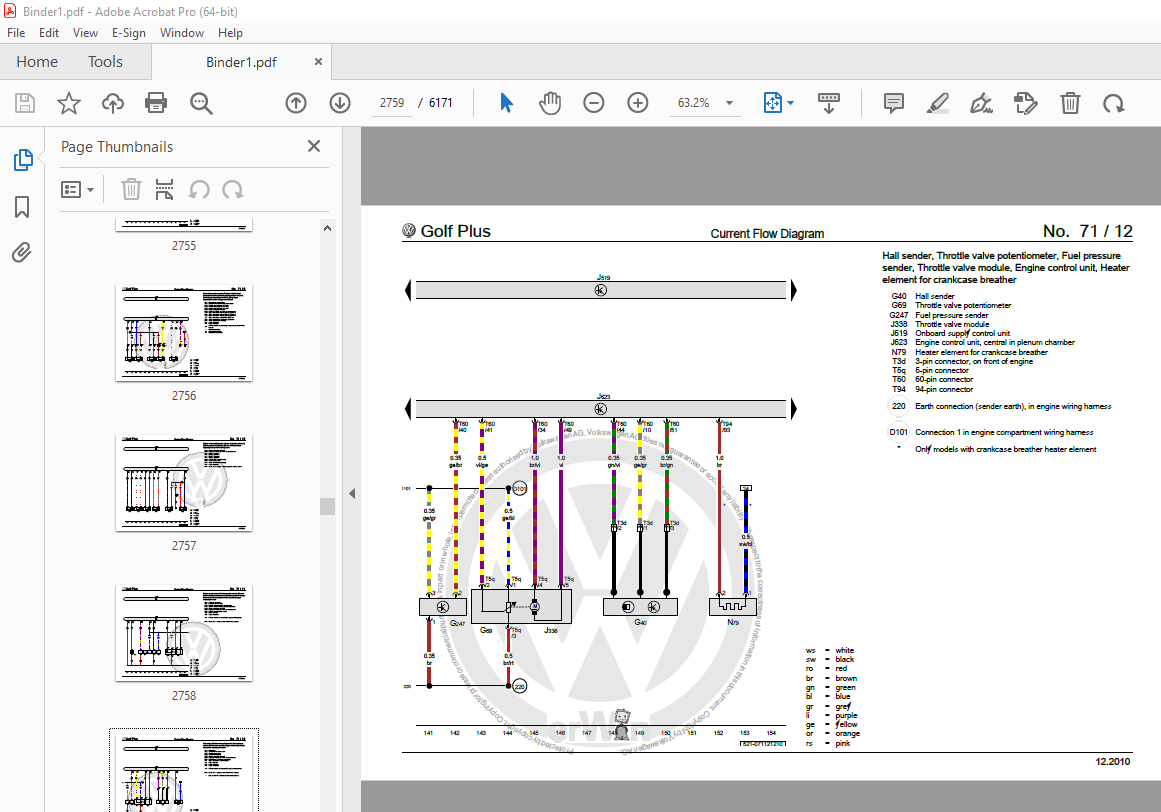Click the Golf Plus heading in document
This screenshot has width=1161, height=812.
(x=455, y=231)
